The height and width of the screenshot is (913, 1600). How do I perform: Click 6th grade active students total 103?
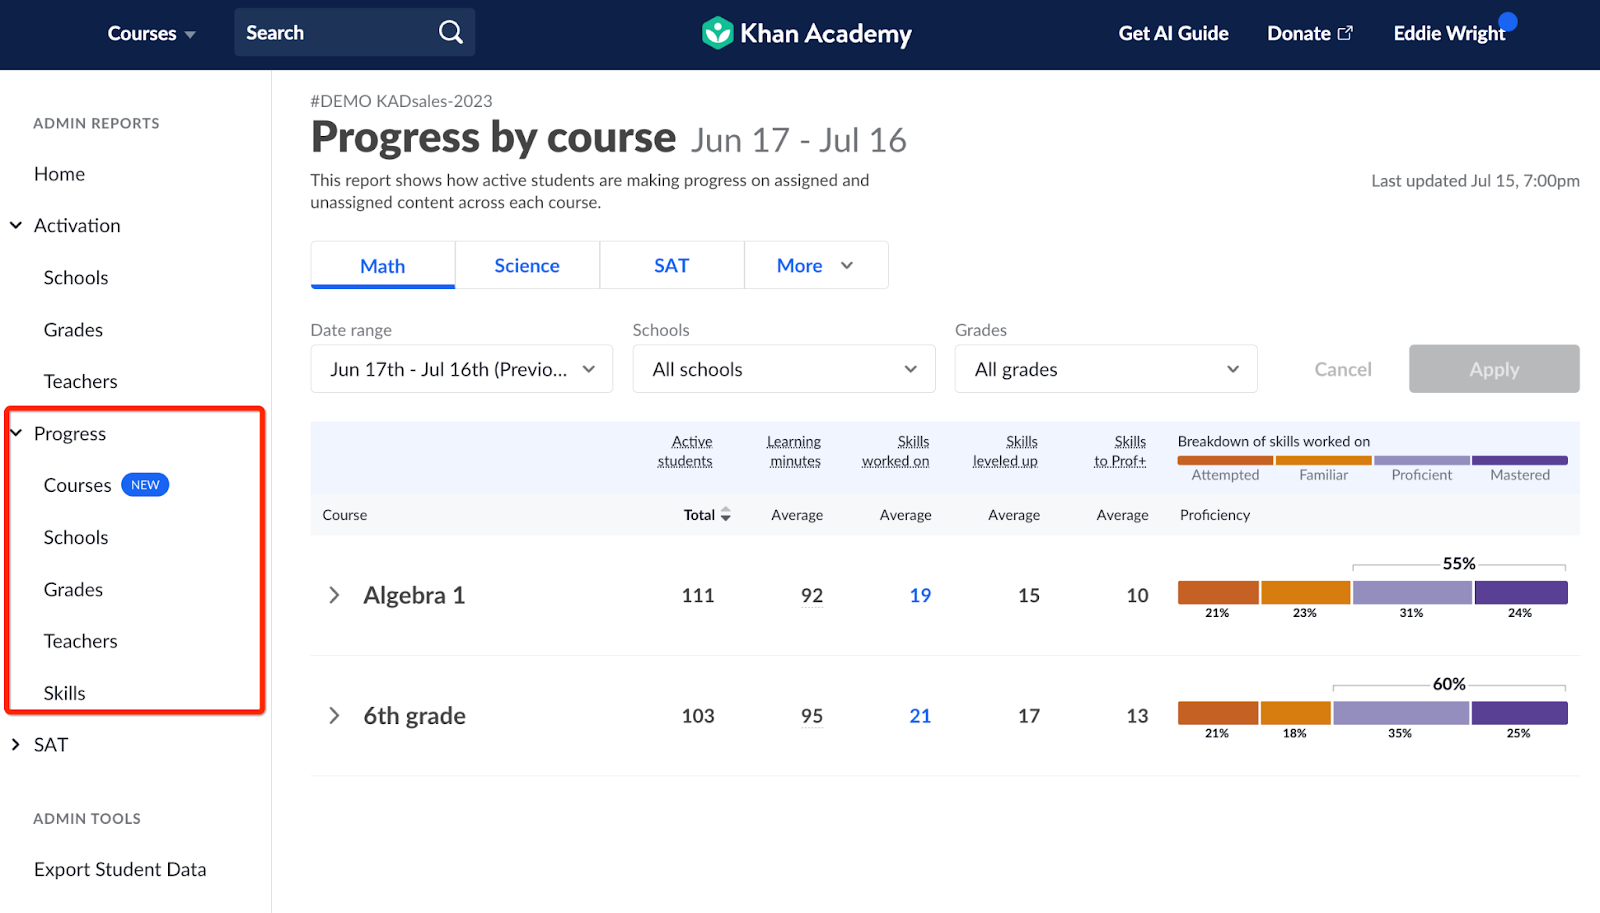698,716
